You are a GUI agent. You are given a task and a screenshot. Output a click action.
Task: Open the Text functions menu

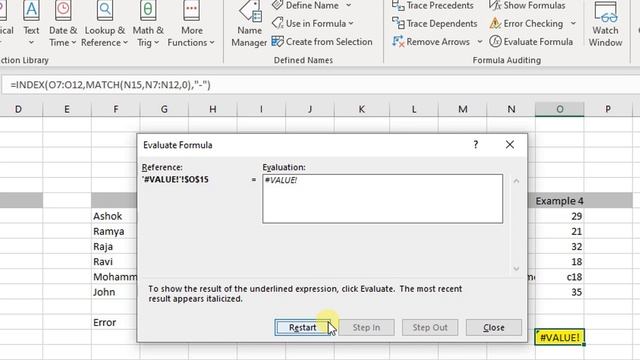(31, 23)
